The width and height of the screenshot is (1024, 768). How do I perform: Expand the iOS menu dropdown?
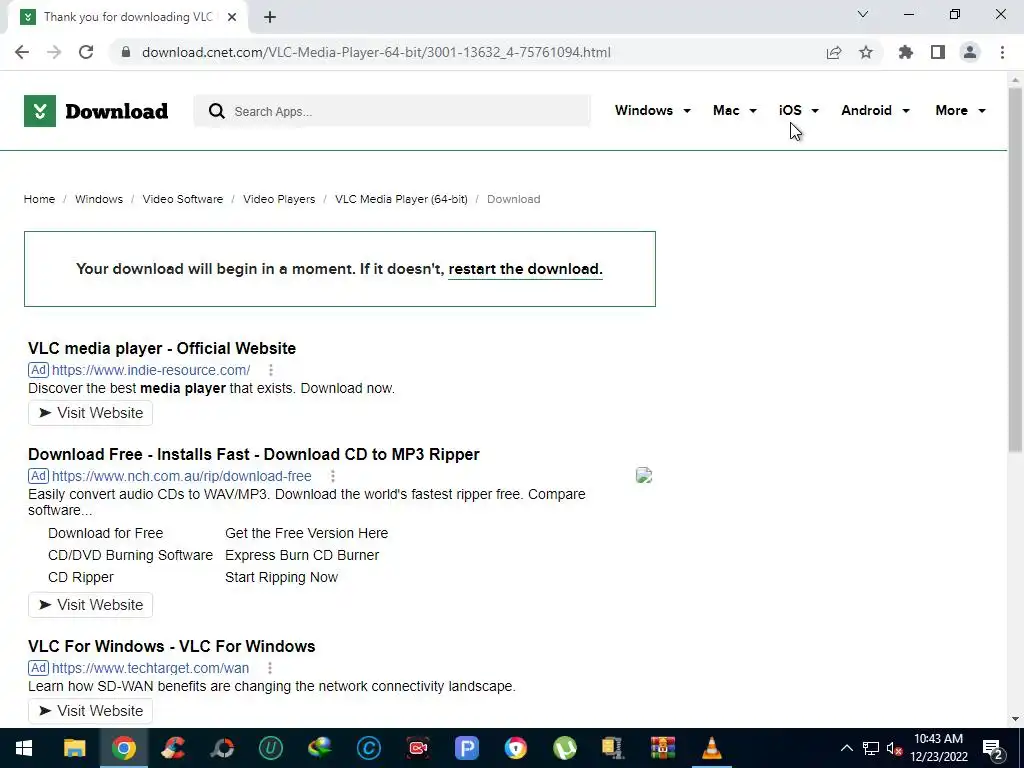coord(799,110)
